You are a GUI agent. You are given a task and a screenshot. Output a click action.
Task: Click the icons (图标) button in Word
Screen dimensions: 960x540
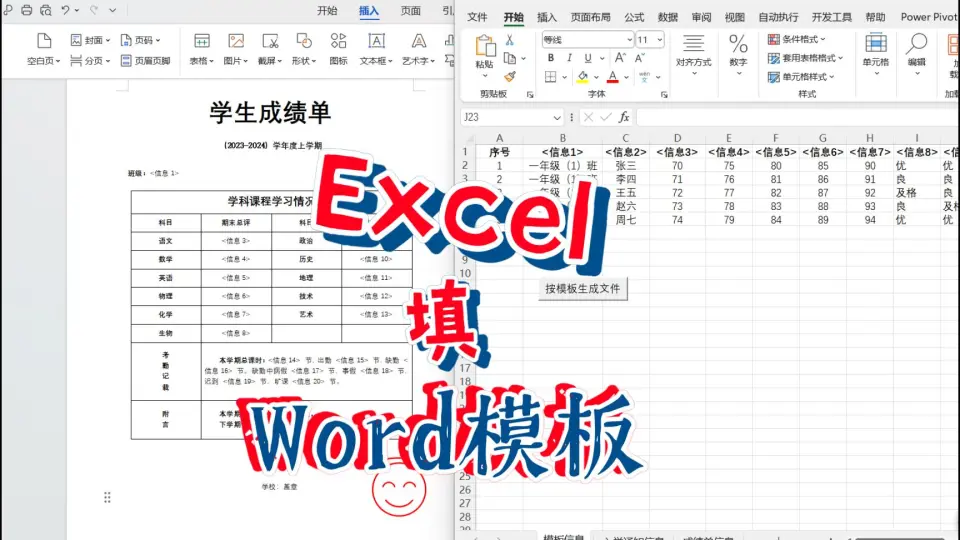(x=338, y=49)
